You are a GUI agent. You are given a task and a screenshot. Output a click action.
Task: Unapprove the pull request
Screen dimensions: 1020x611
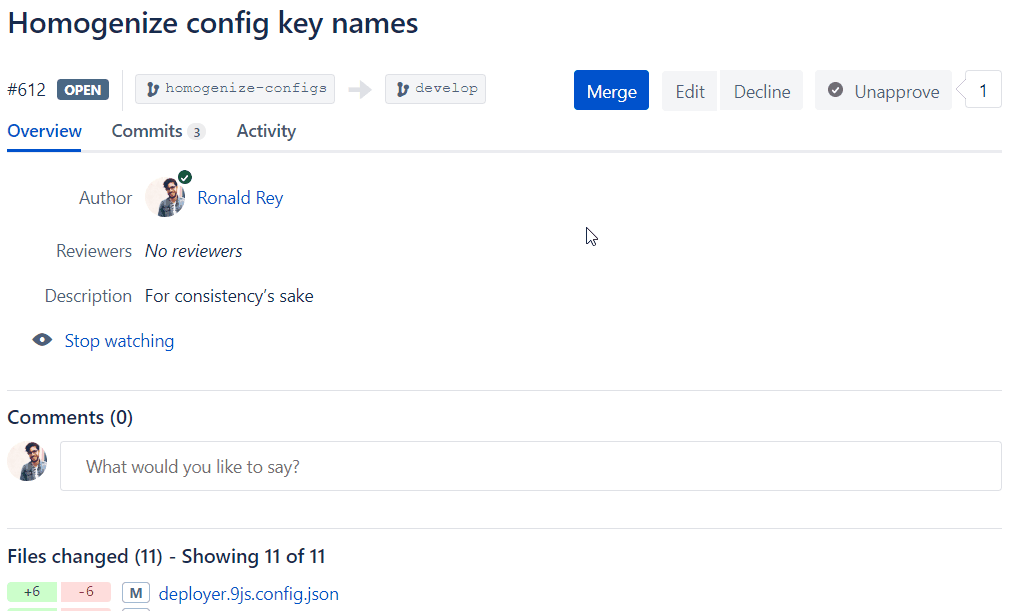pos(883,90)
